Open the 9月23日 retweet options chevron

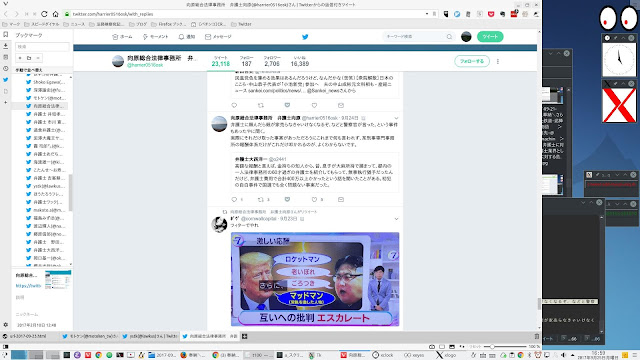pyautogui.click(x=396, y=219)
